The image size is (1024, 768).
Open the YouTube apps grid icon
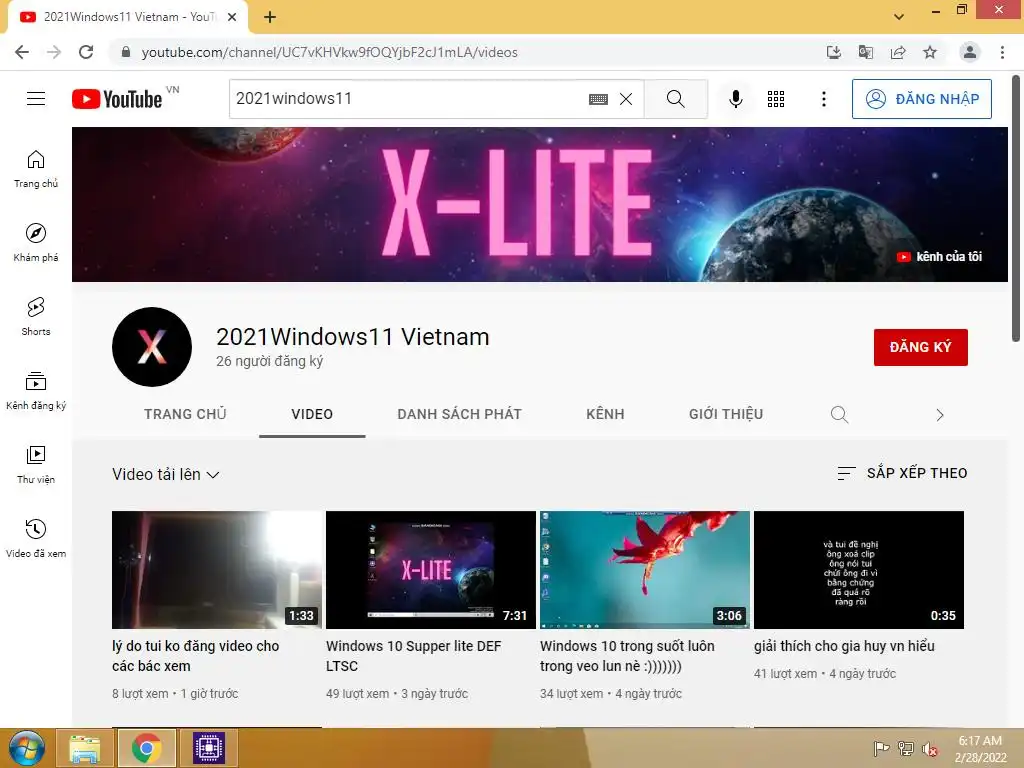(x=776, y=99)
